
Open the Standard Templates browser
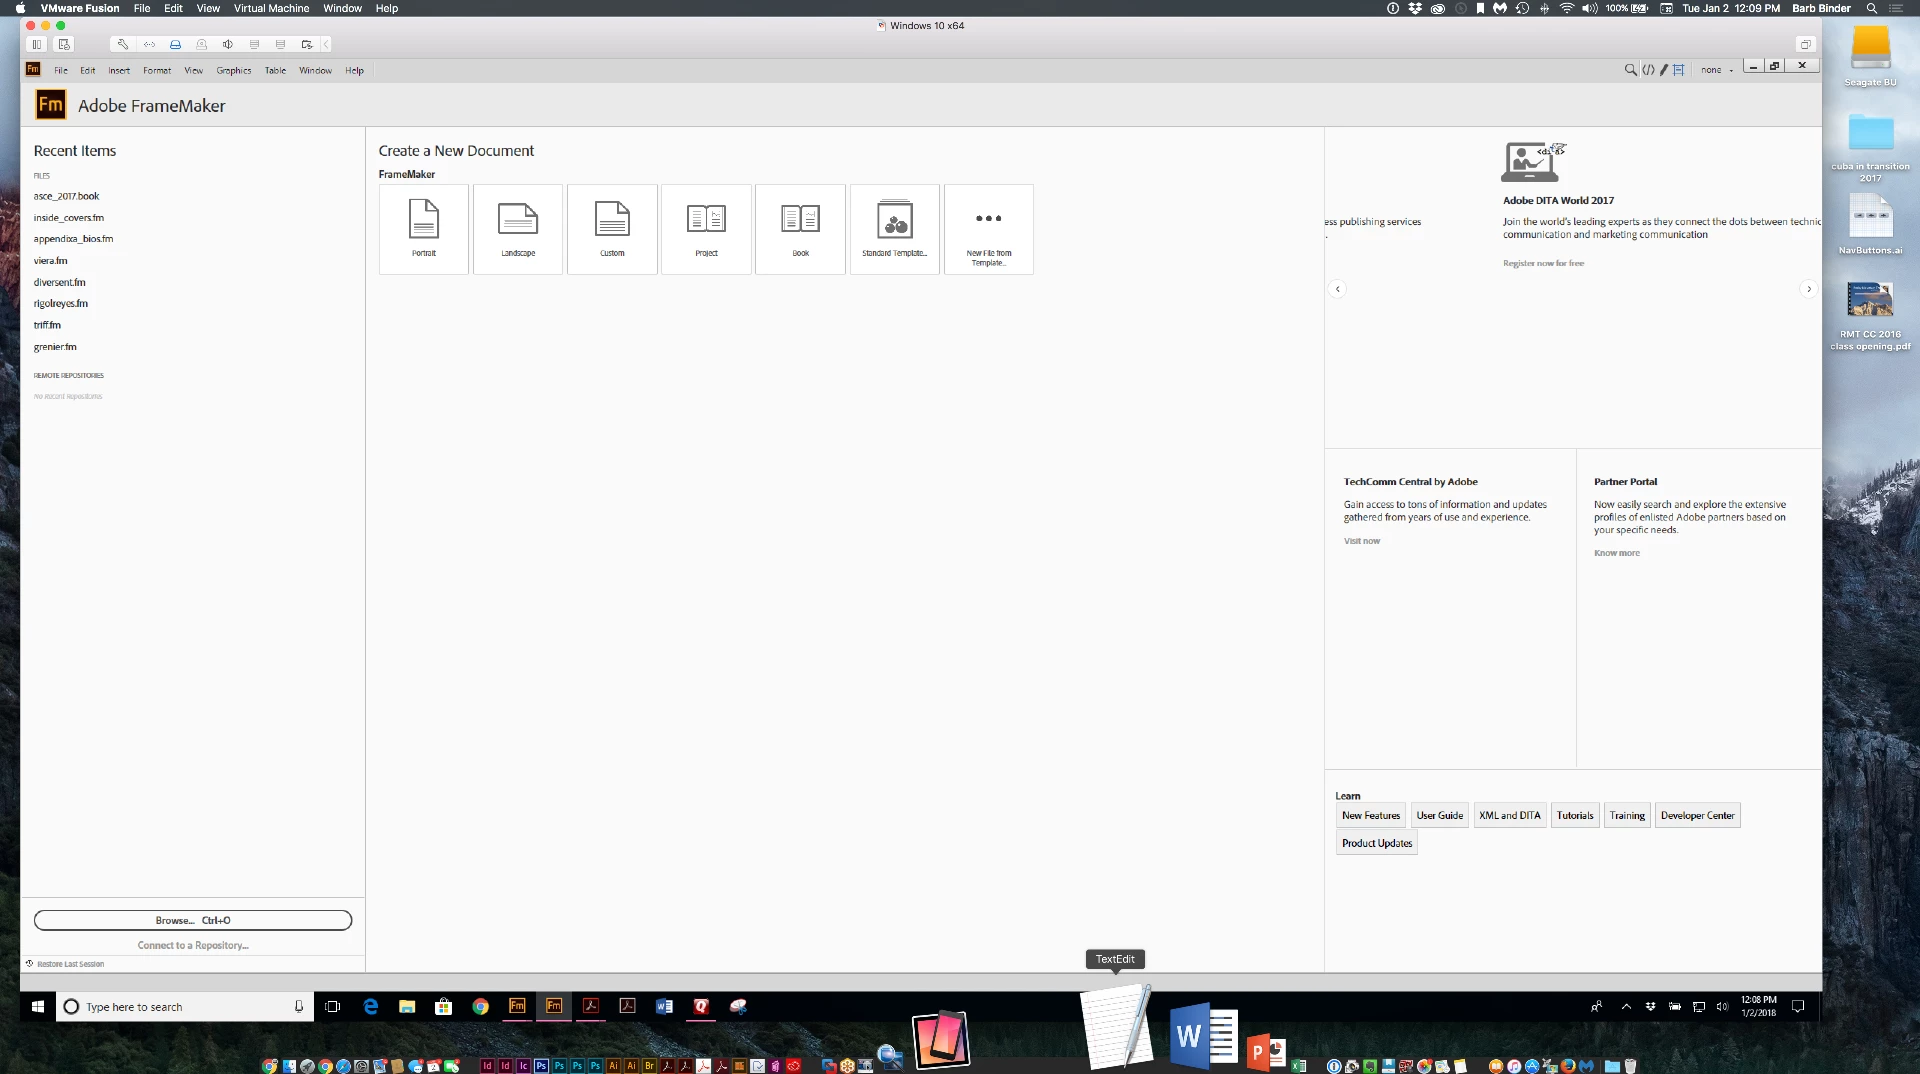(x=895, y=229)
